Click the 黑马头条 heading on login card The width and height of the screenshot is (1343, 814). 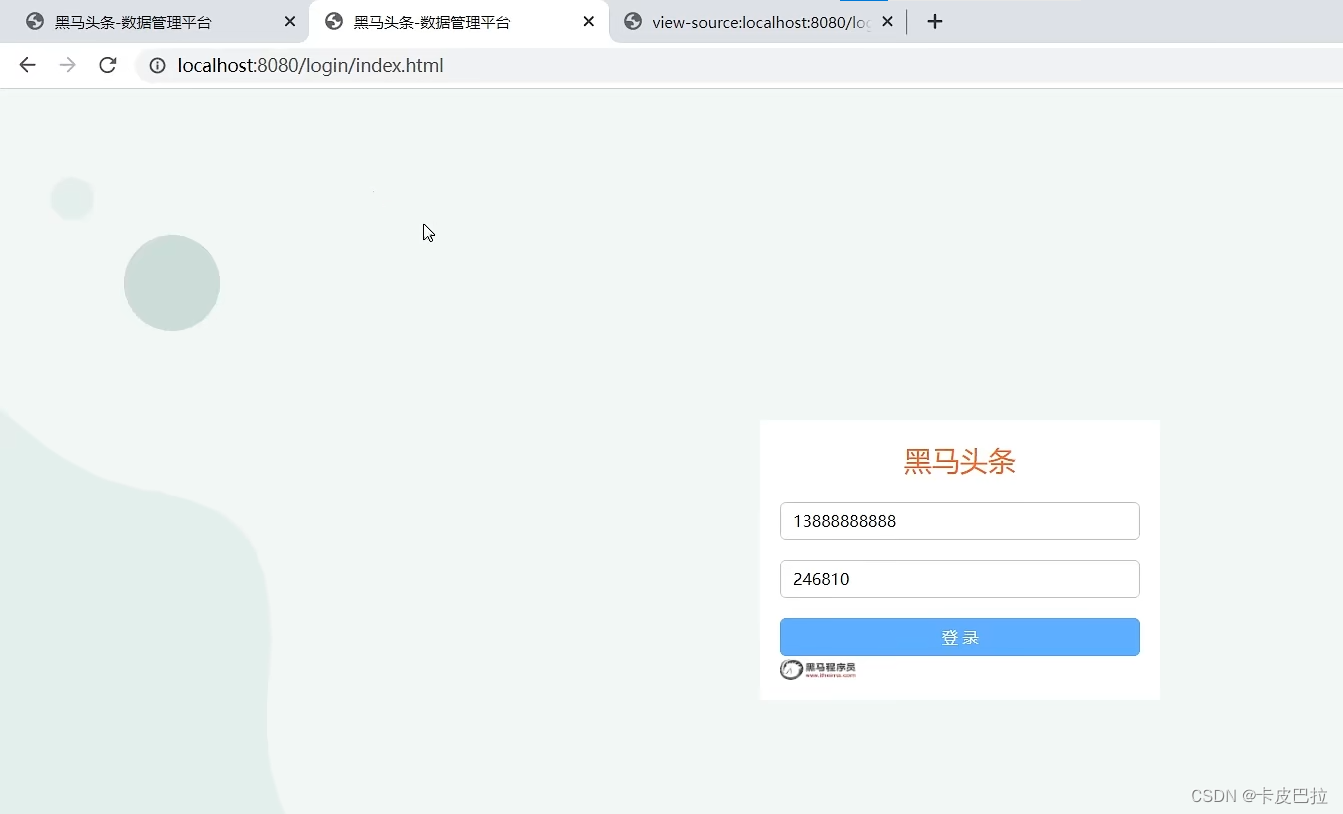pos(960,461)
